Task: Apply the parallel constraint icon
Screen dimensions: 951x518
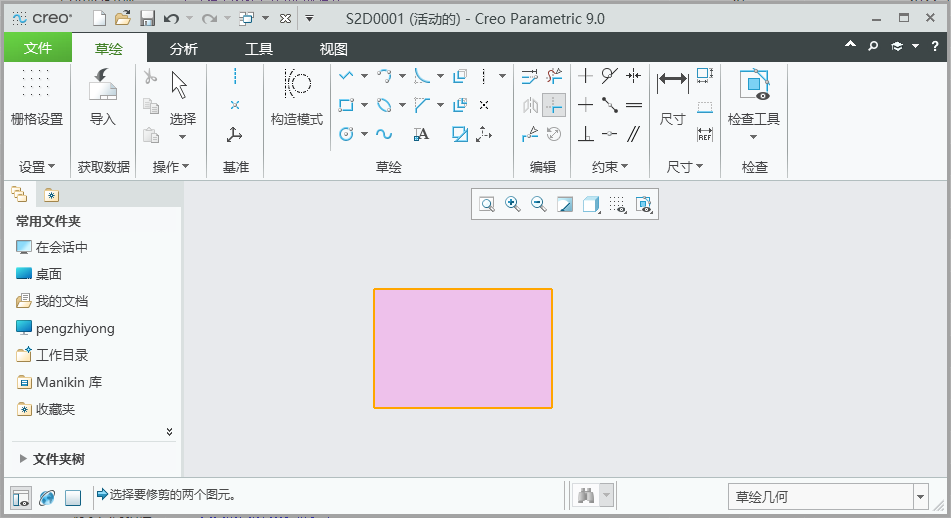Action: coord(634,134)
